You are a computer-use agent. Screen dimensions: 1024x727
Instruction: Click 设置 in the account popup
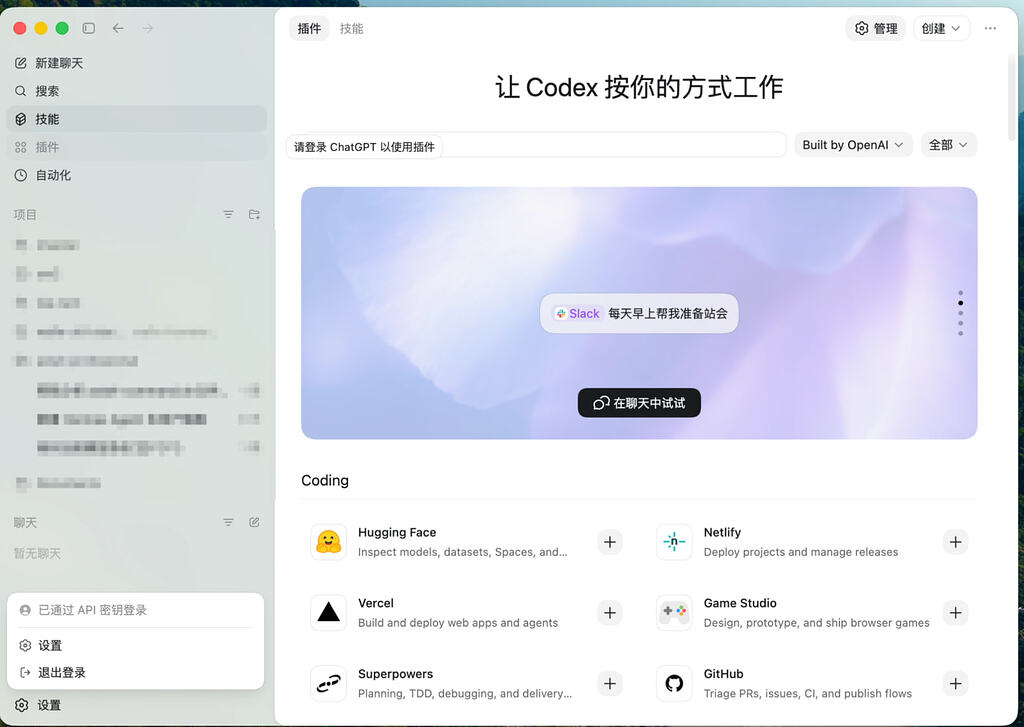(x=135, y=645)
